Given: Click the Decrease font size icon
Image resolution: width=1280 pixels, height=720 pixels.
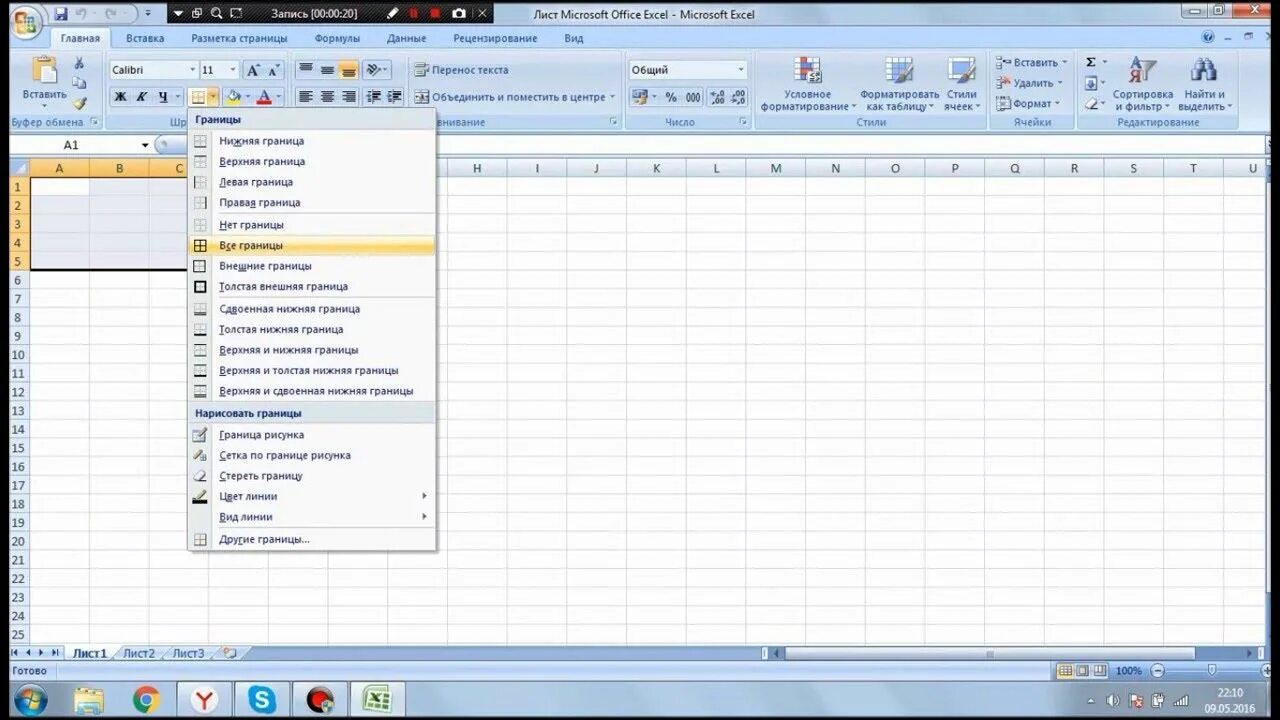Looking at the screenshot, I should click(x=274, y=70).
